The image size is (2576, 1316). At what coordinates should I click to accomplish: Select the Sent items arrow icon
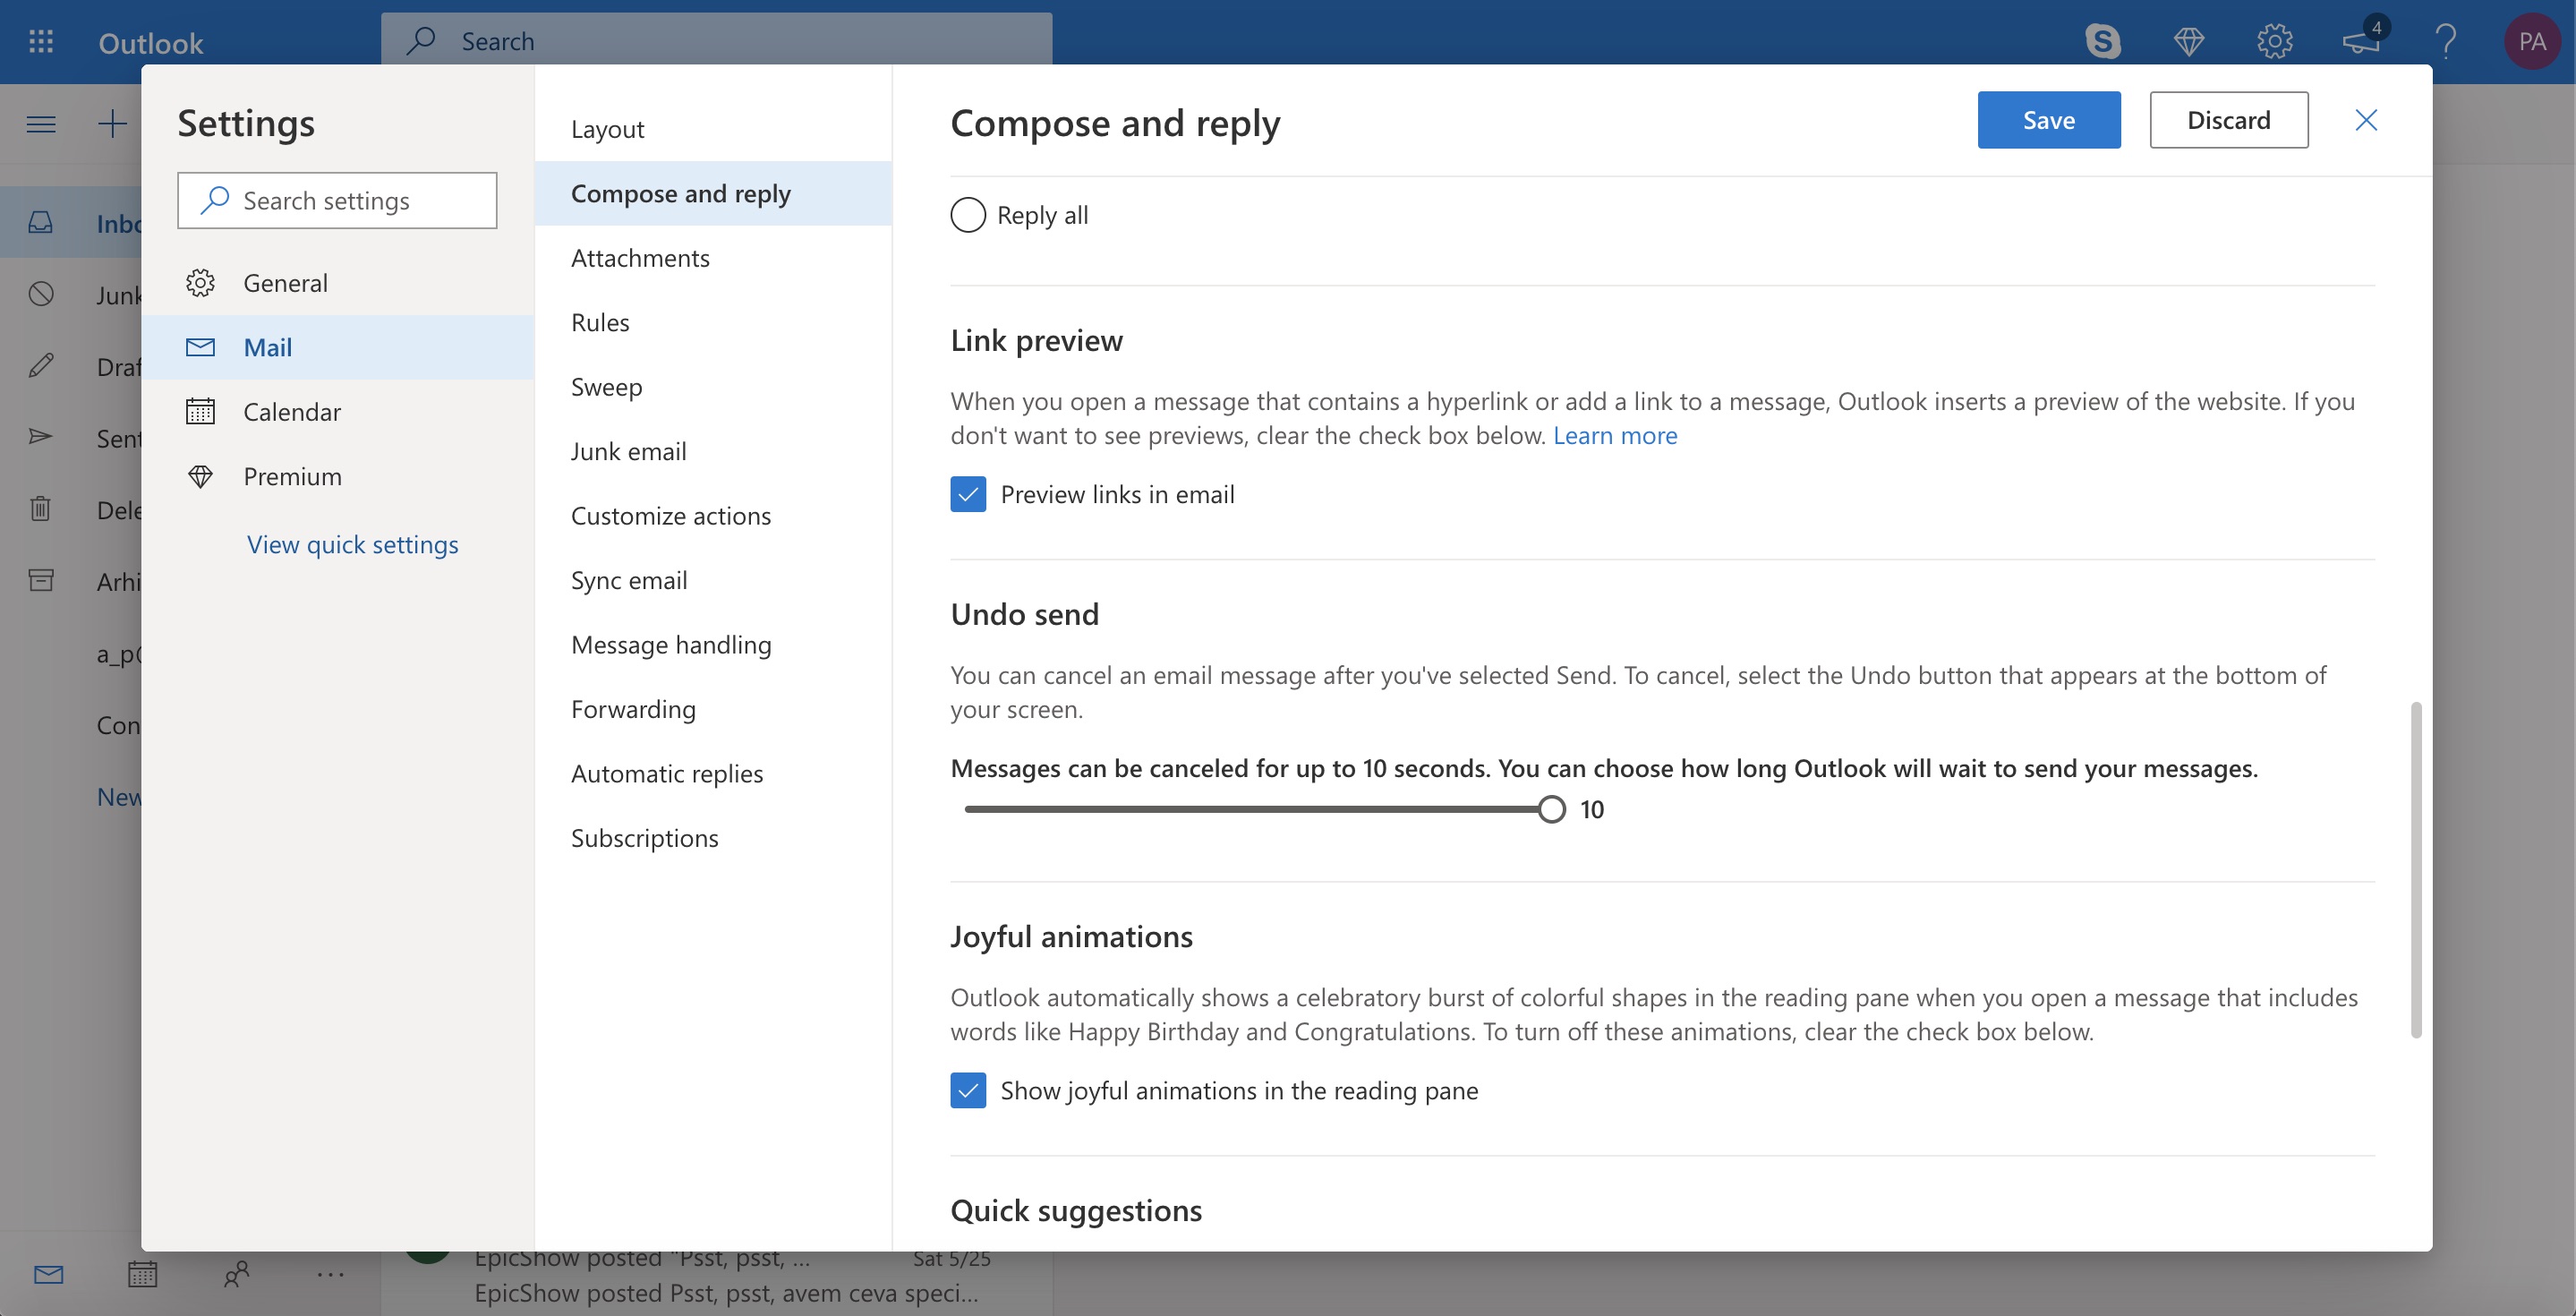(x=41, y=437)
